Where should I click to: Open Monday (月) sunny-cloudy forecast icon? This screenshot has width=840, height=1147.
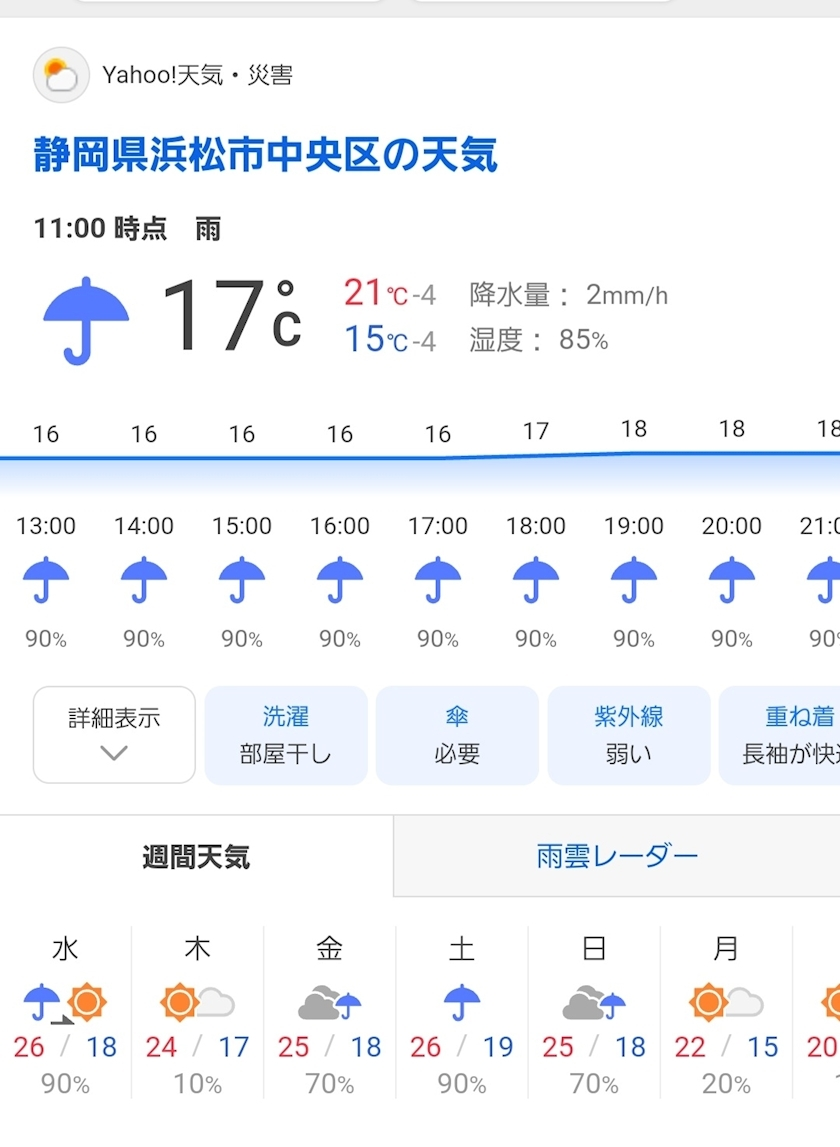click(726, 1002)
